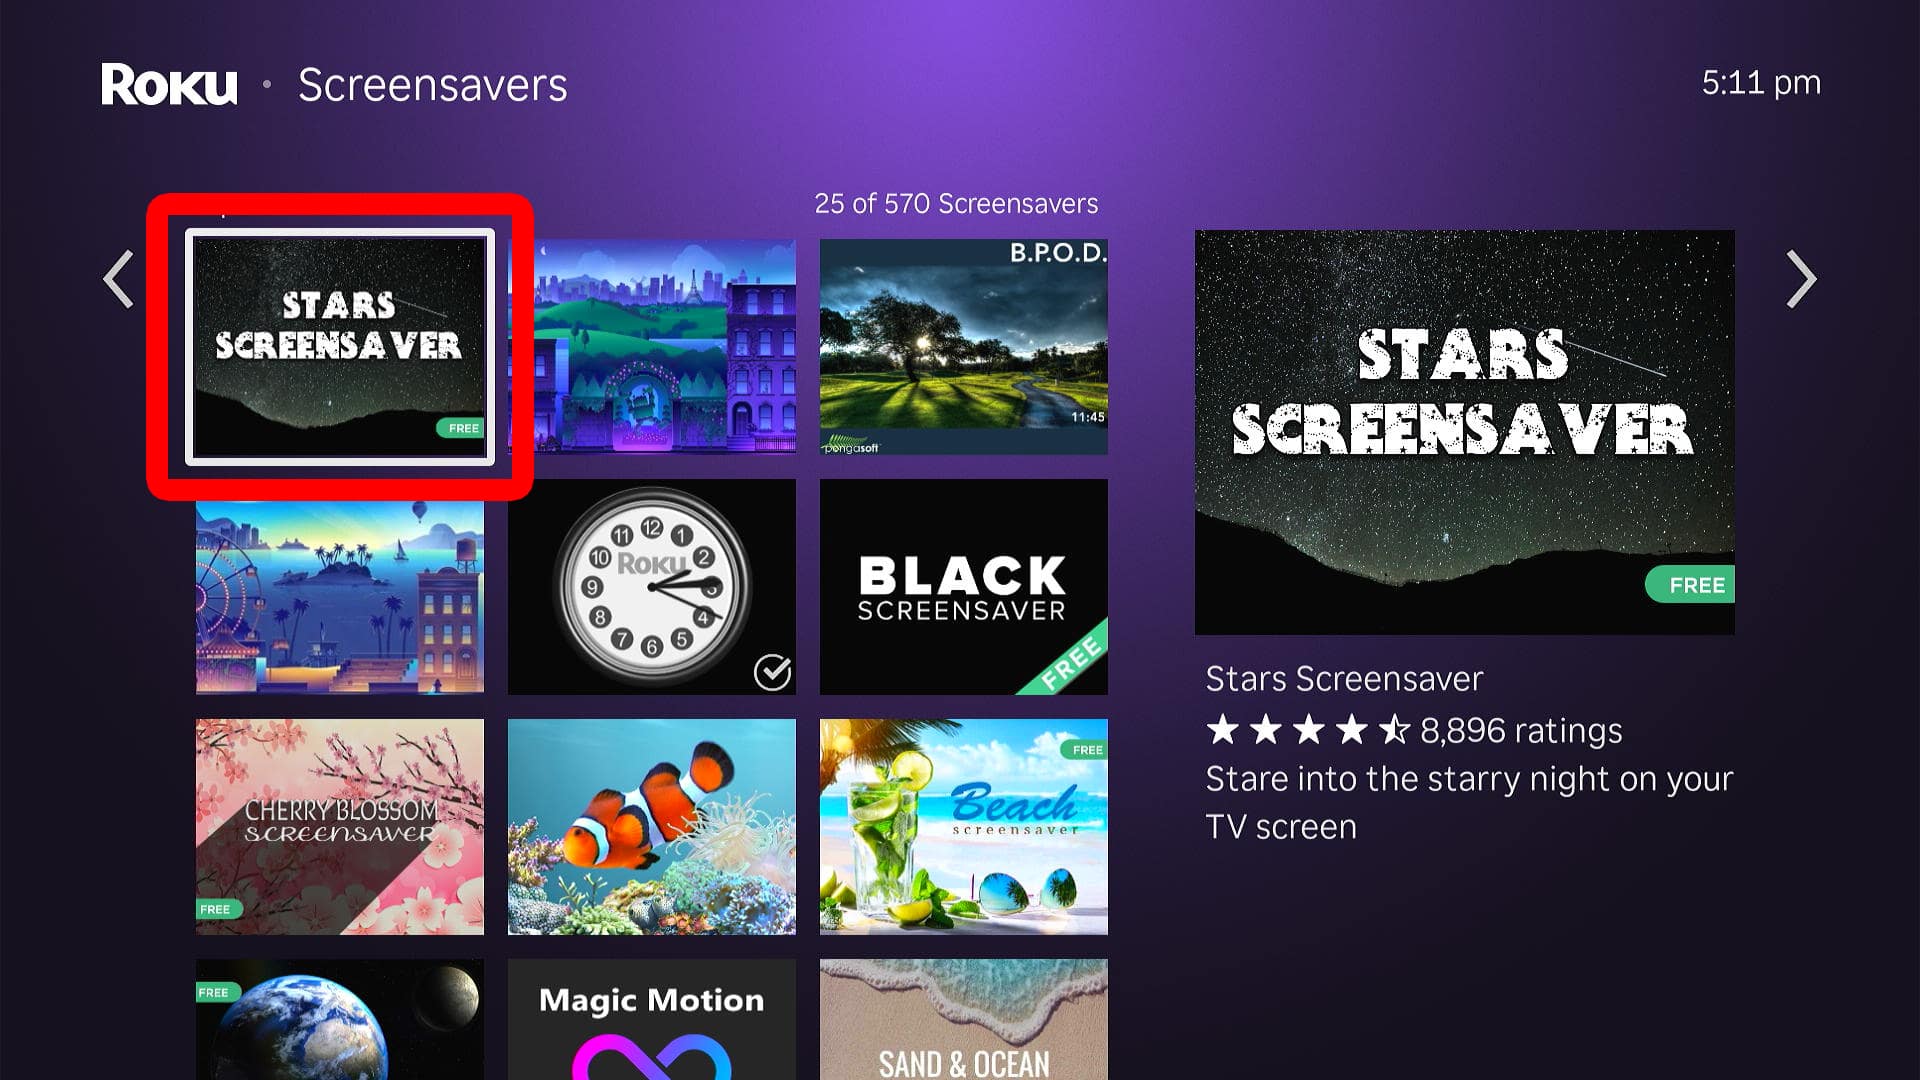
Task: Click the Screensavers heading title
Action: pyautogui.click(x=433, y=85)
